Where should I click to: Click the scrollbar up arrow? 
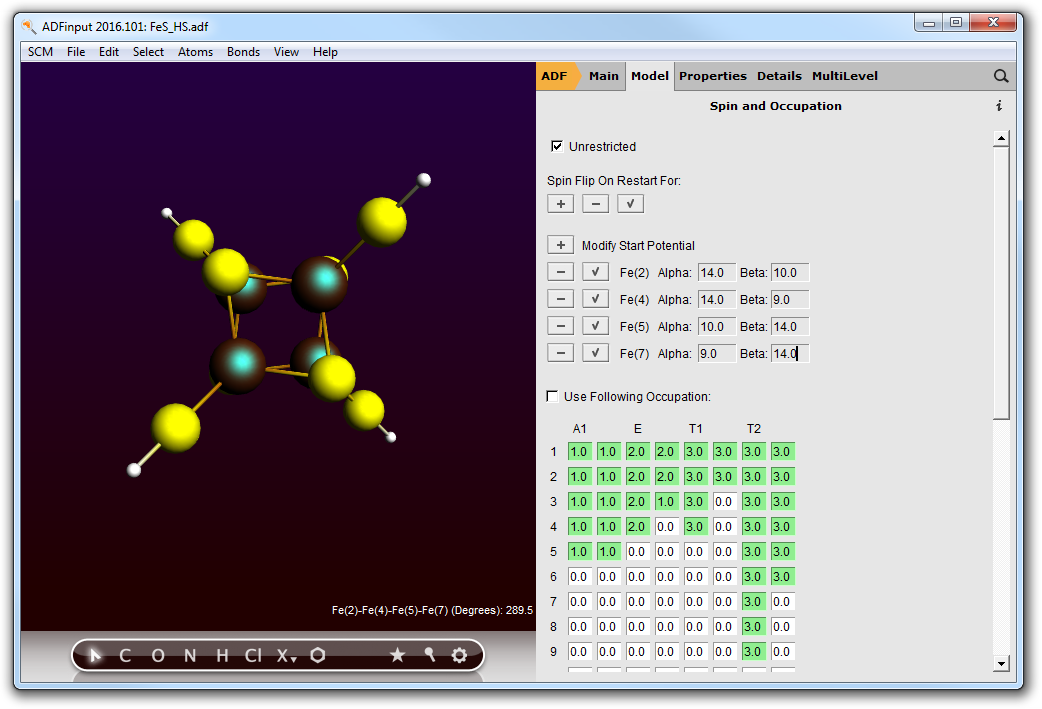(1001, 138)
